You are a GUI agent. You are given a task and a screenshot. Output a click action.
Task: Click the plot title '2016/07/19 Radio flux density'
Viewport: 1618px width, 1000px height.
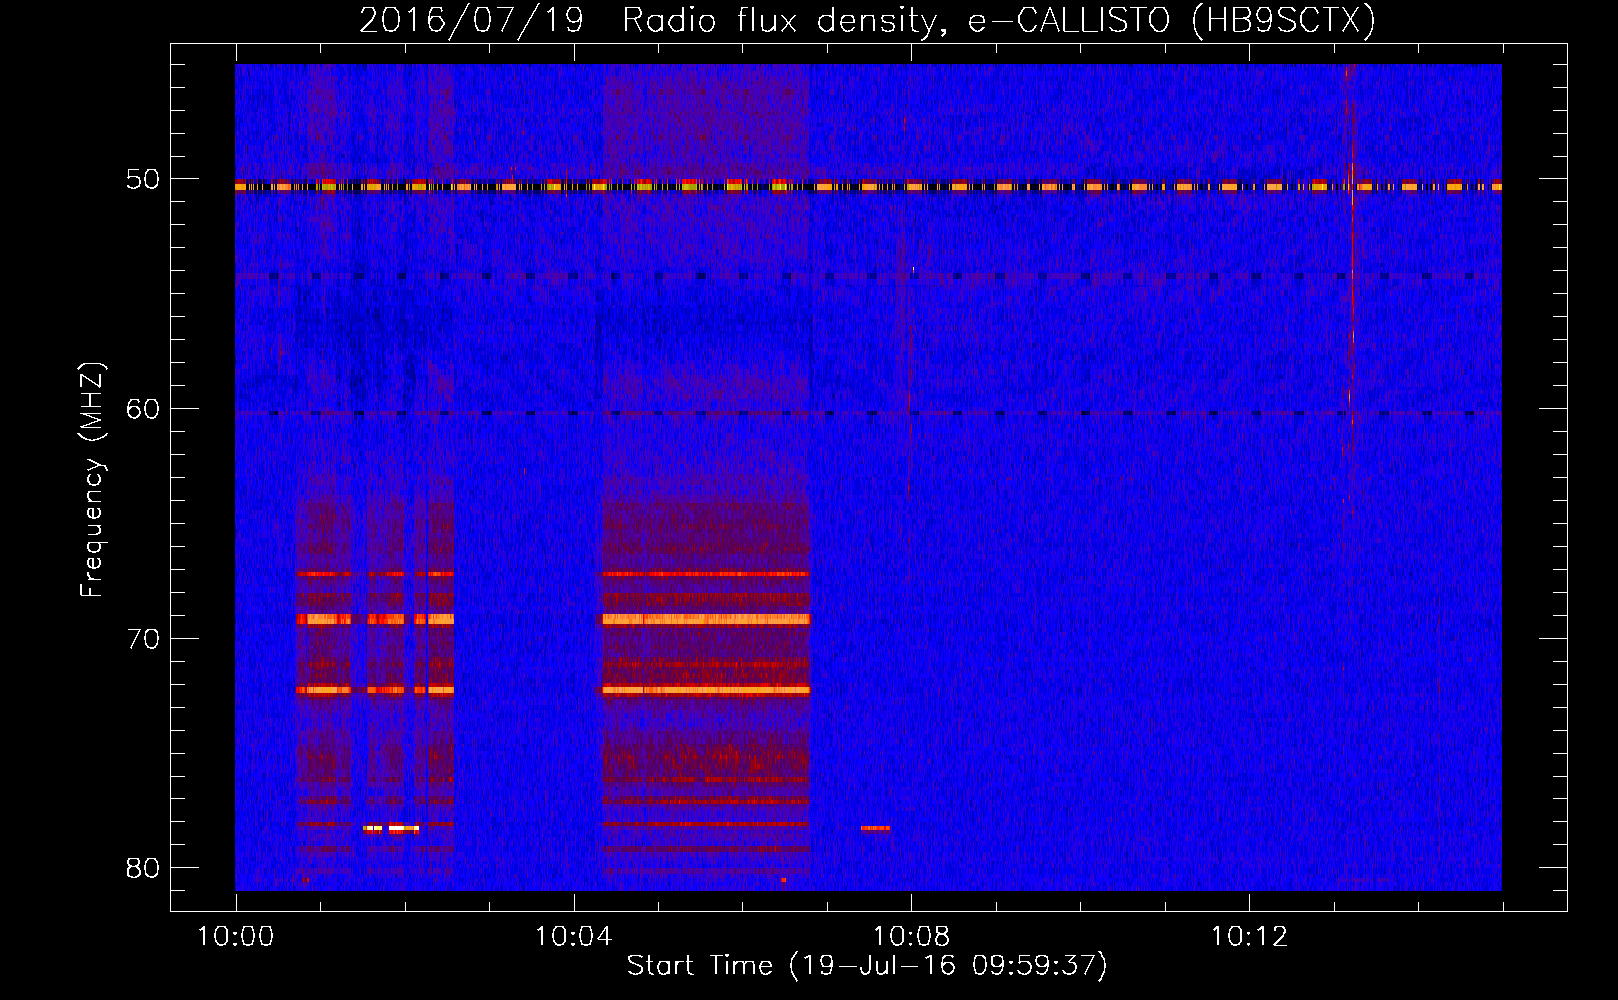pos(867,20)
